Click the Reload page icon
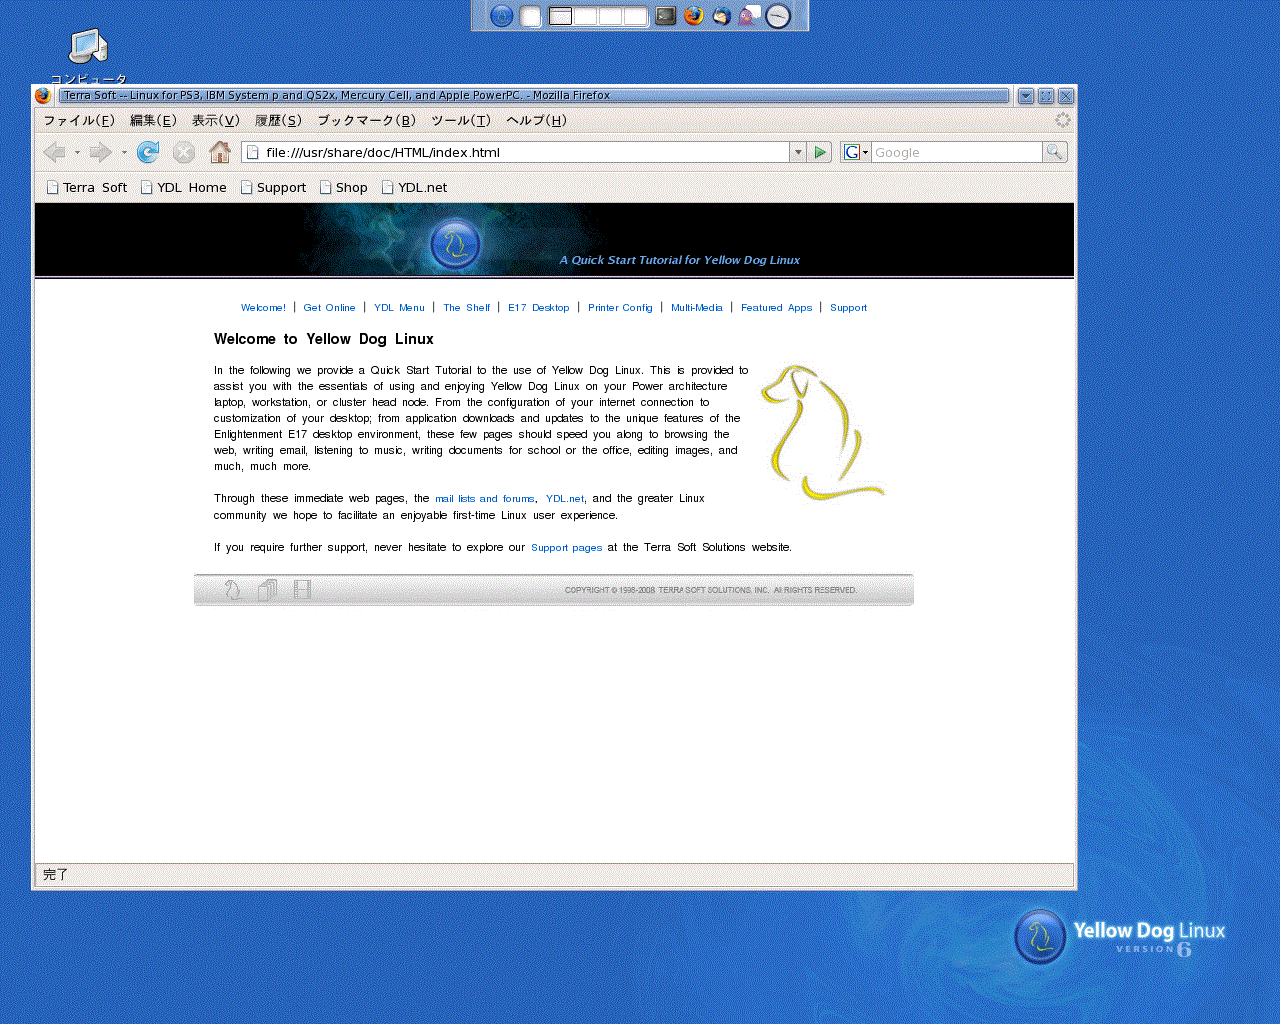The width and height of the screenshot is (1280, 1024). (x=148, y=152)
